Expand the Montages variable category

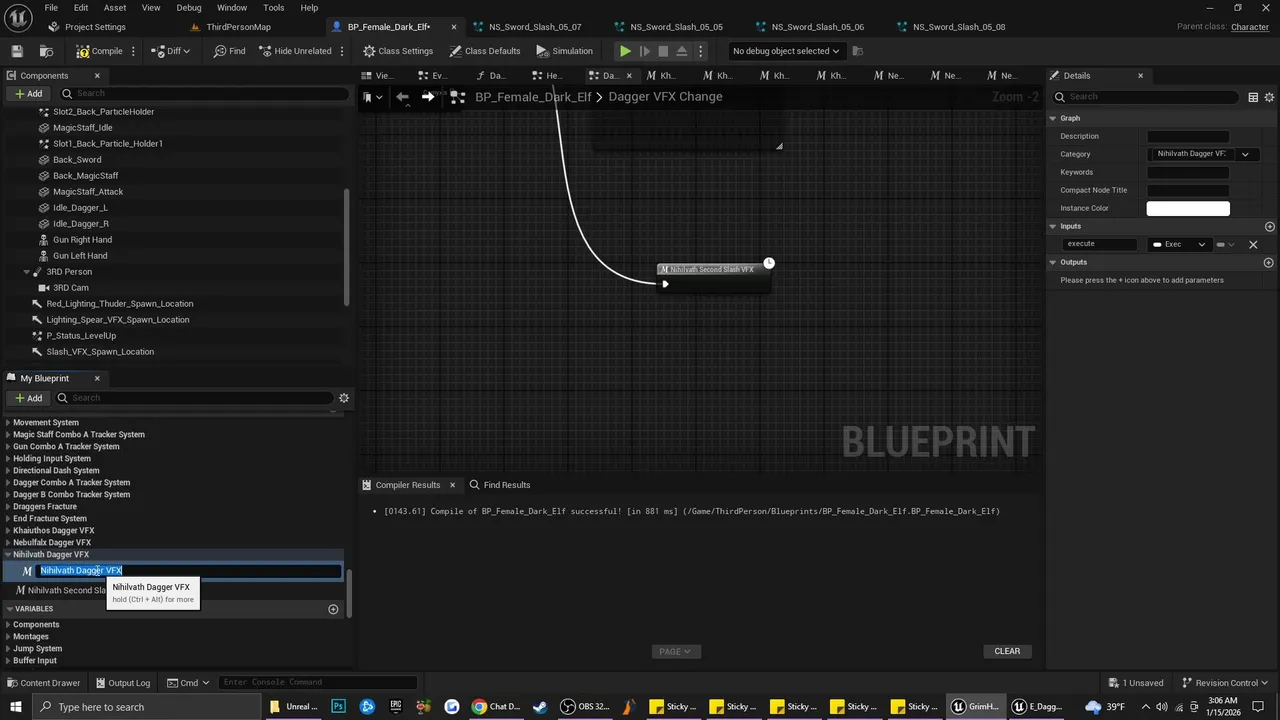[x=8, y=637]
